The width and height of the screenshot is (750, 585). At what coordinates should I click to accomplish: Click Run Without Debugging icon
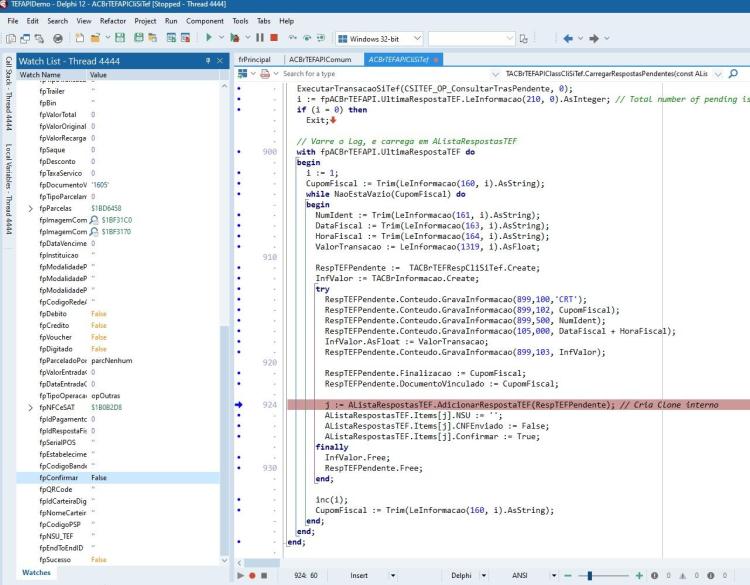click(x=235, y=38)
